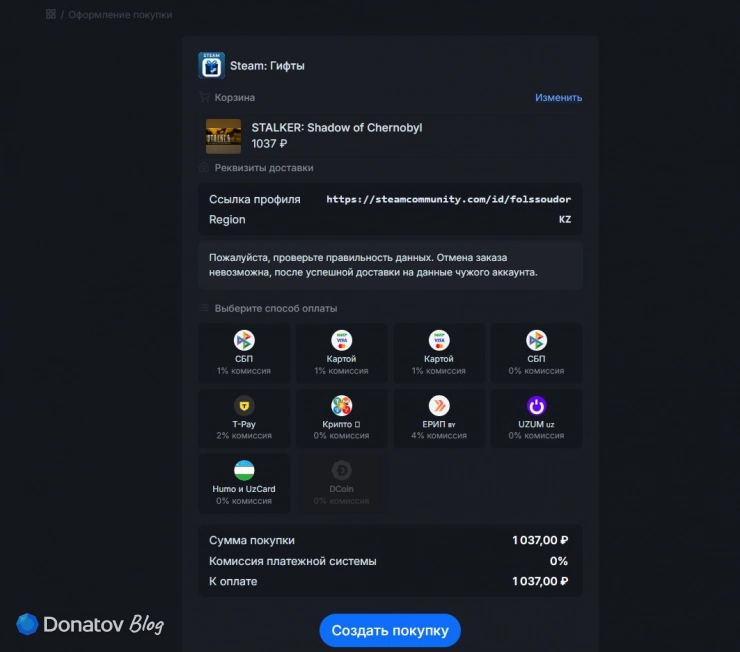This screenshot has height=652, width=740.
Task: Select first Картой 1% payment option
Action: click(341, 353)
